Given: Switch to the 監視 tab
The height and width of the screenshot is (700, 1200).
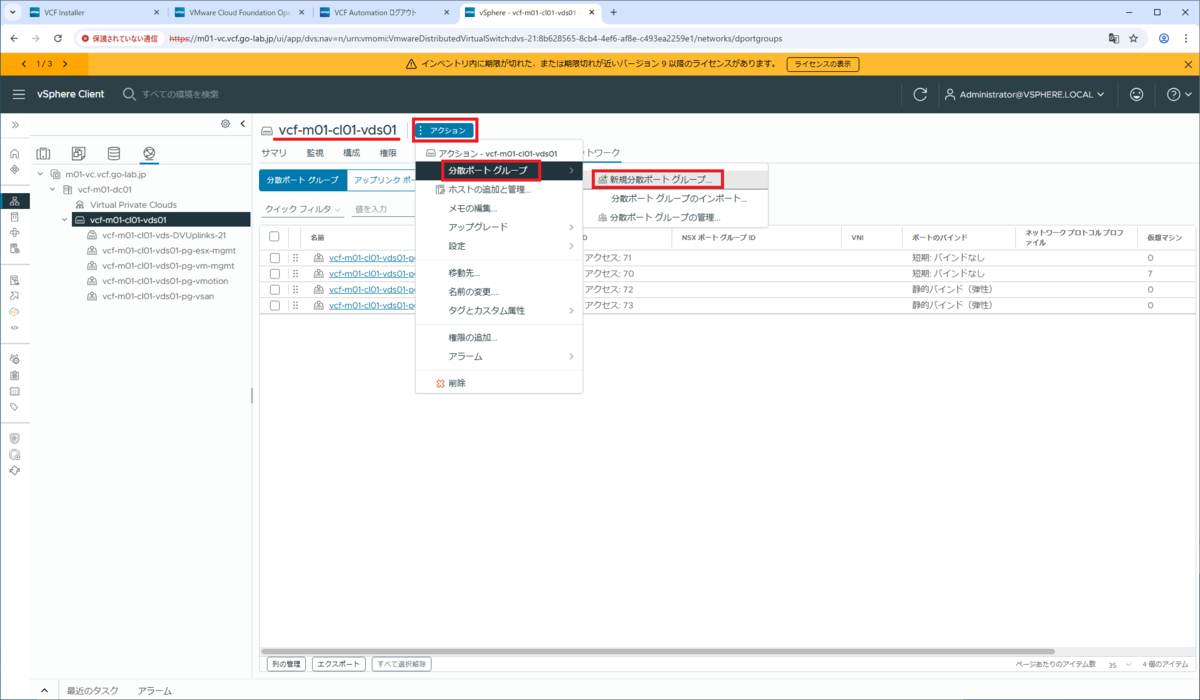Looking at the screenshot, I should pyautogui.click(x=315, y=153).
